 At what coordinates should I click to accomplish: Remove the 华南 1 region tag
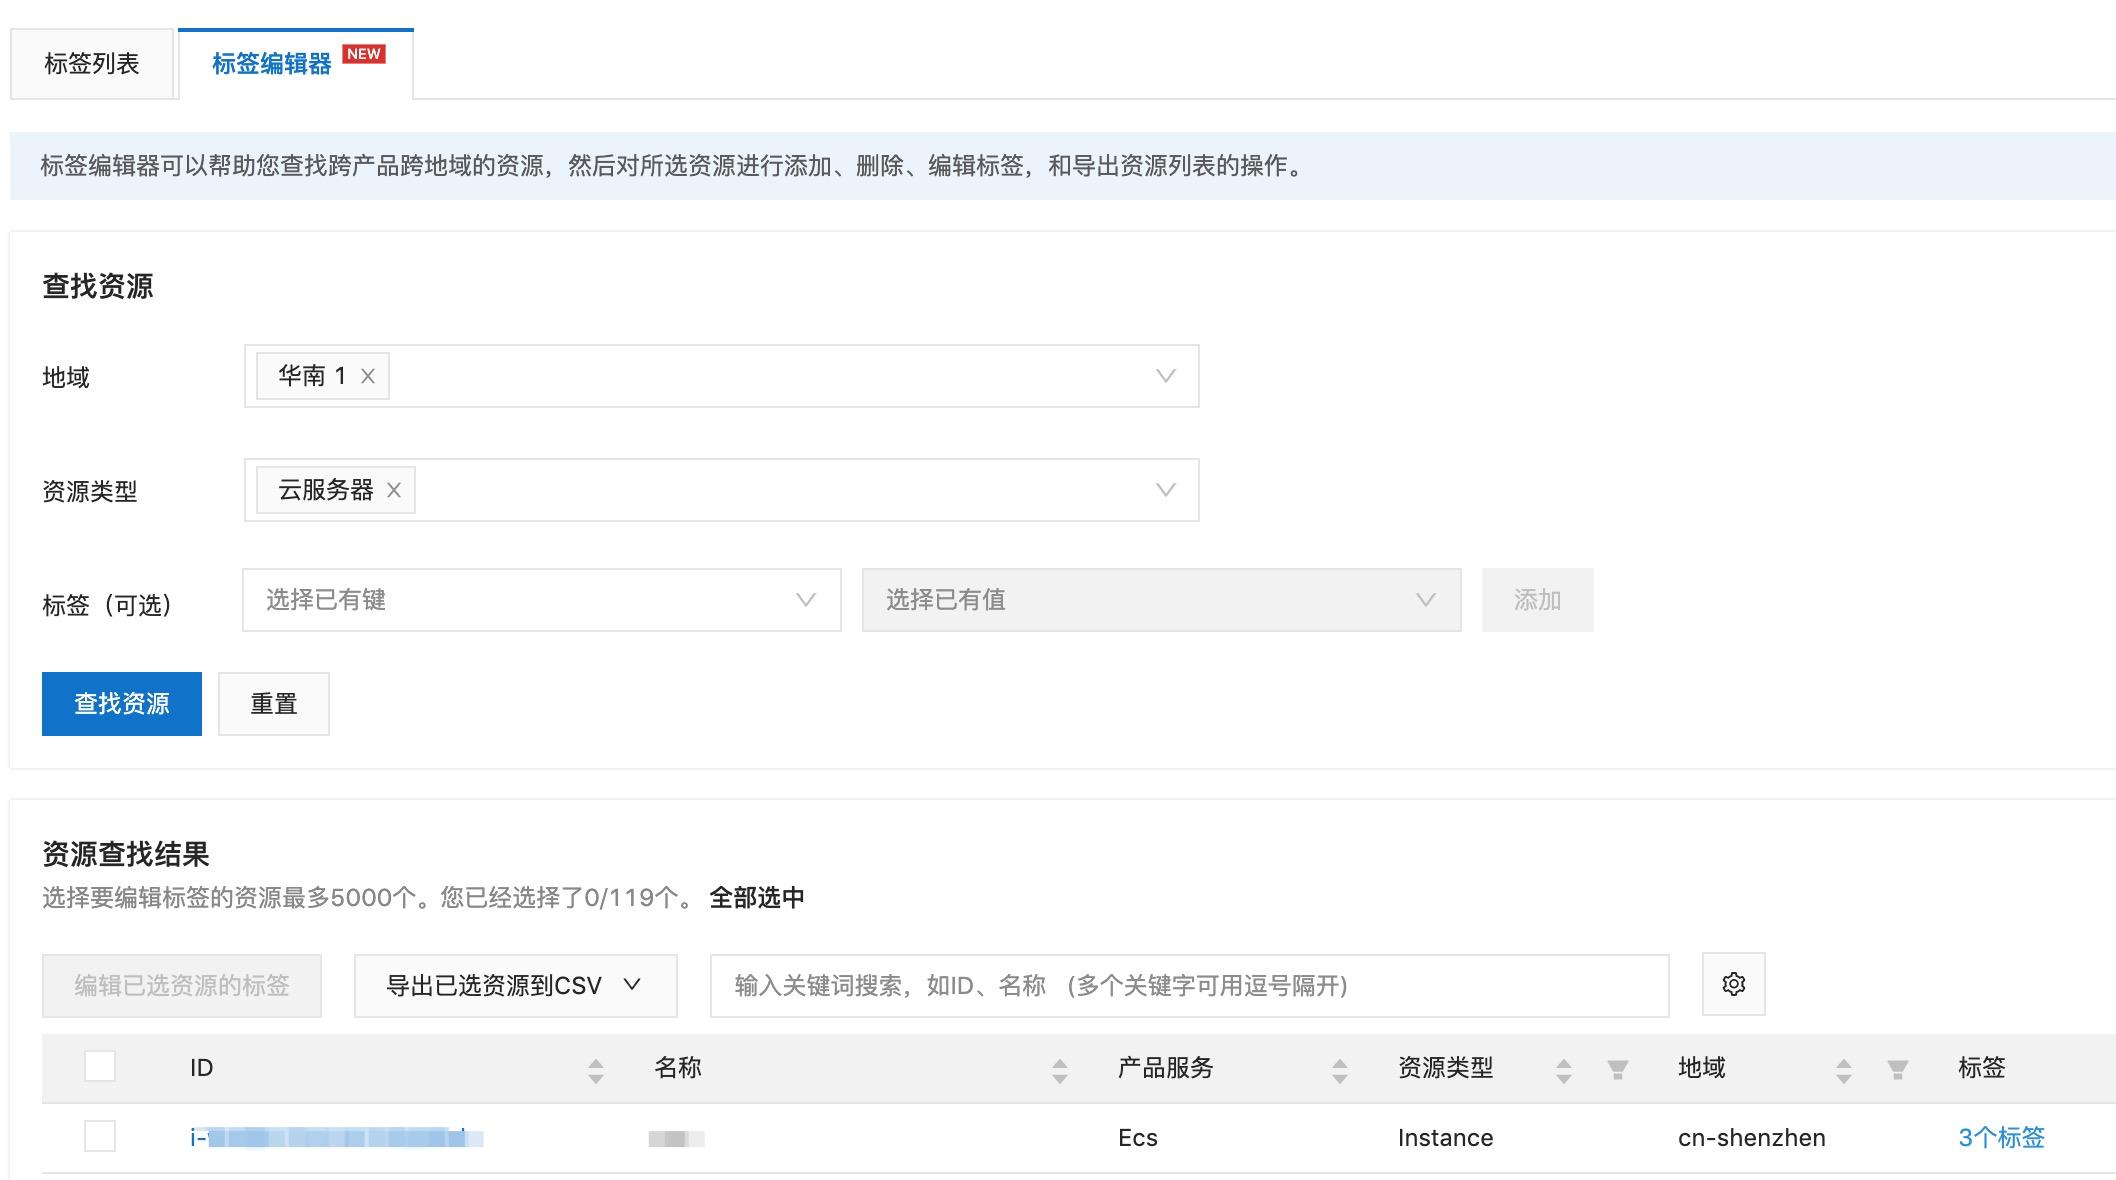coord(368,376)
